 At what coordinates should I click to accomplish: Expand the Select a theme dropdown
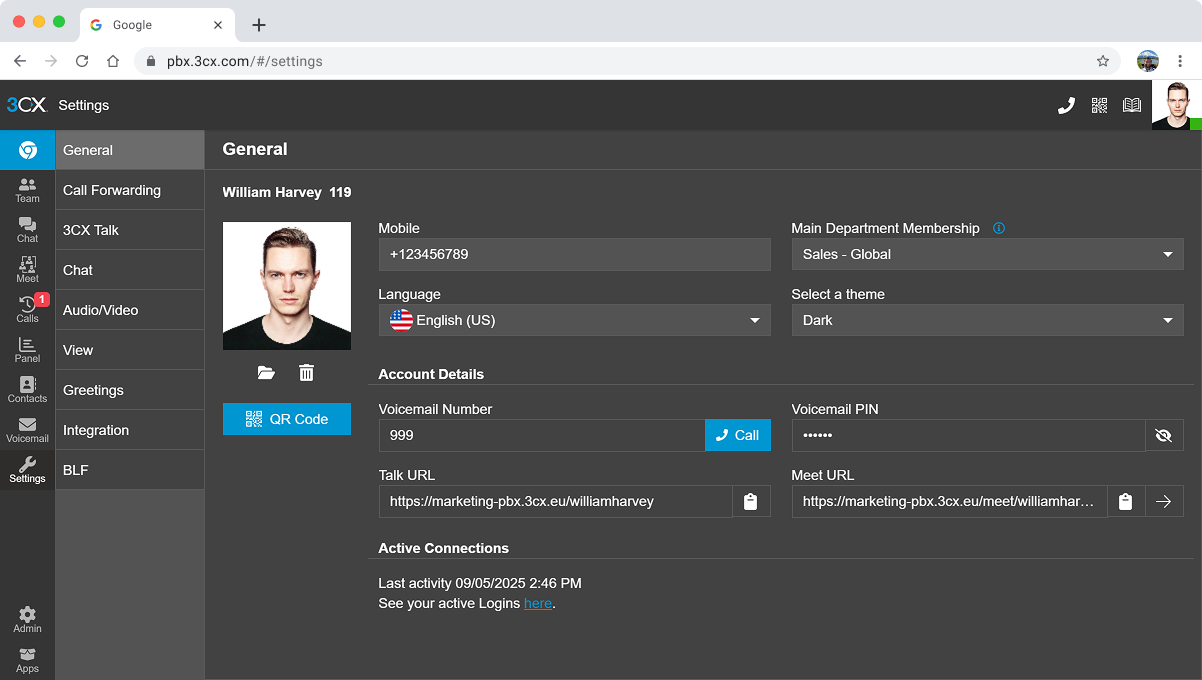[x=987, y=320]
